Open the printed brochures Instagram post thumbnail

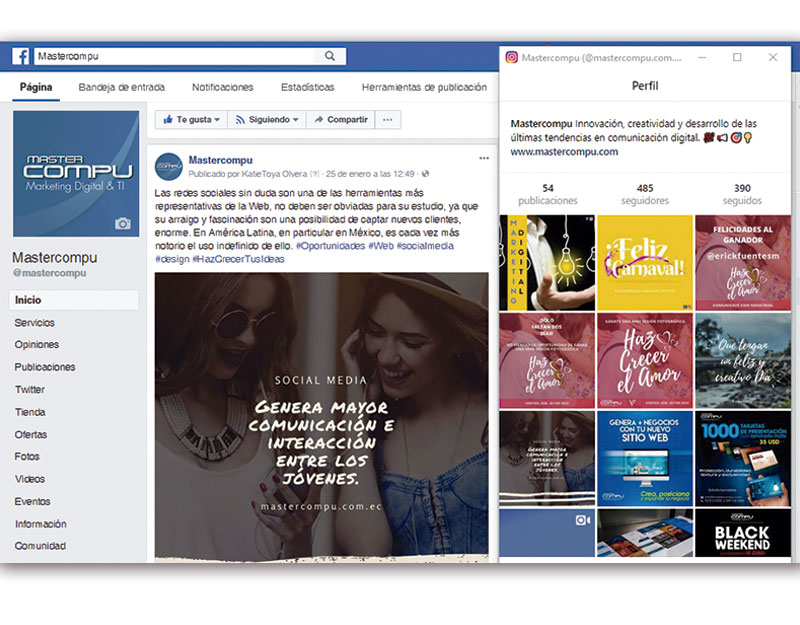coord(645,533)
